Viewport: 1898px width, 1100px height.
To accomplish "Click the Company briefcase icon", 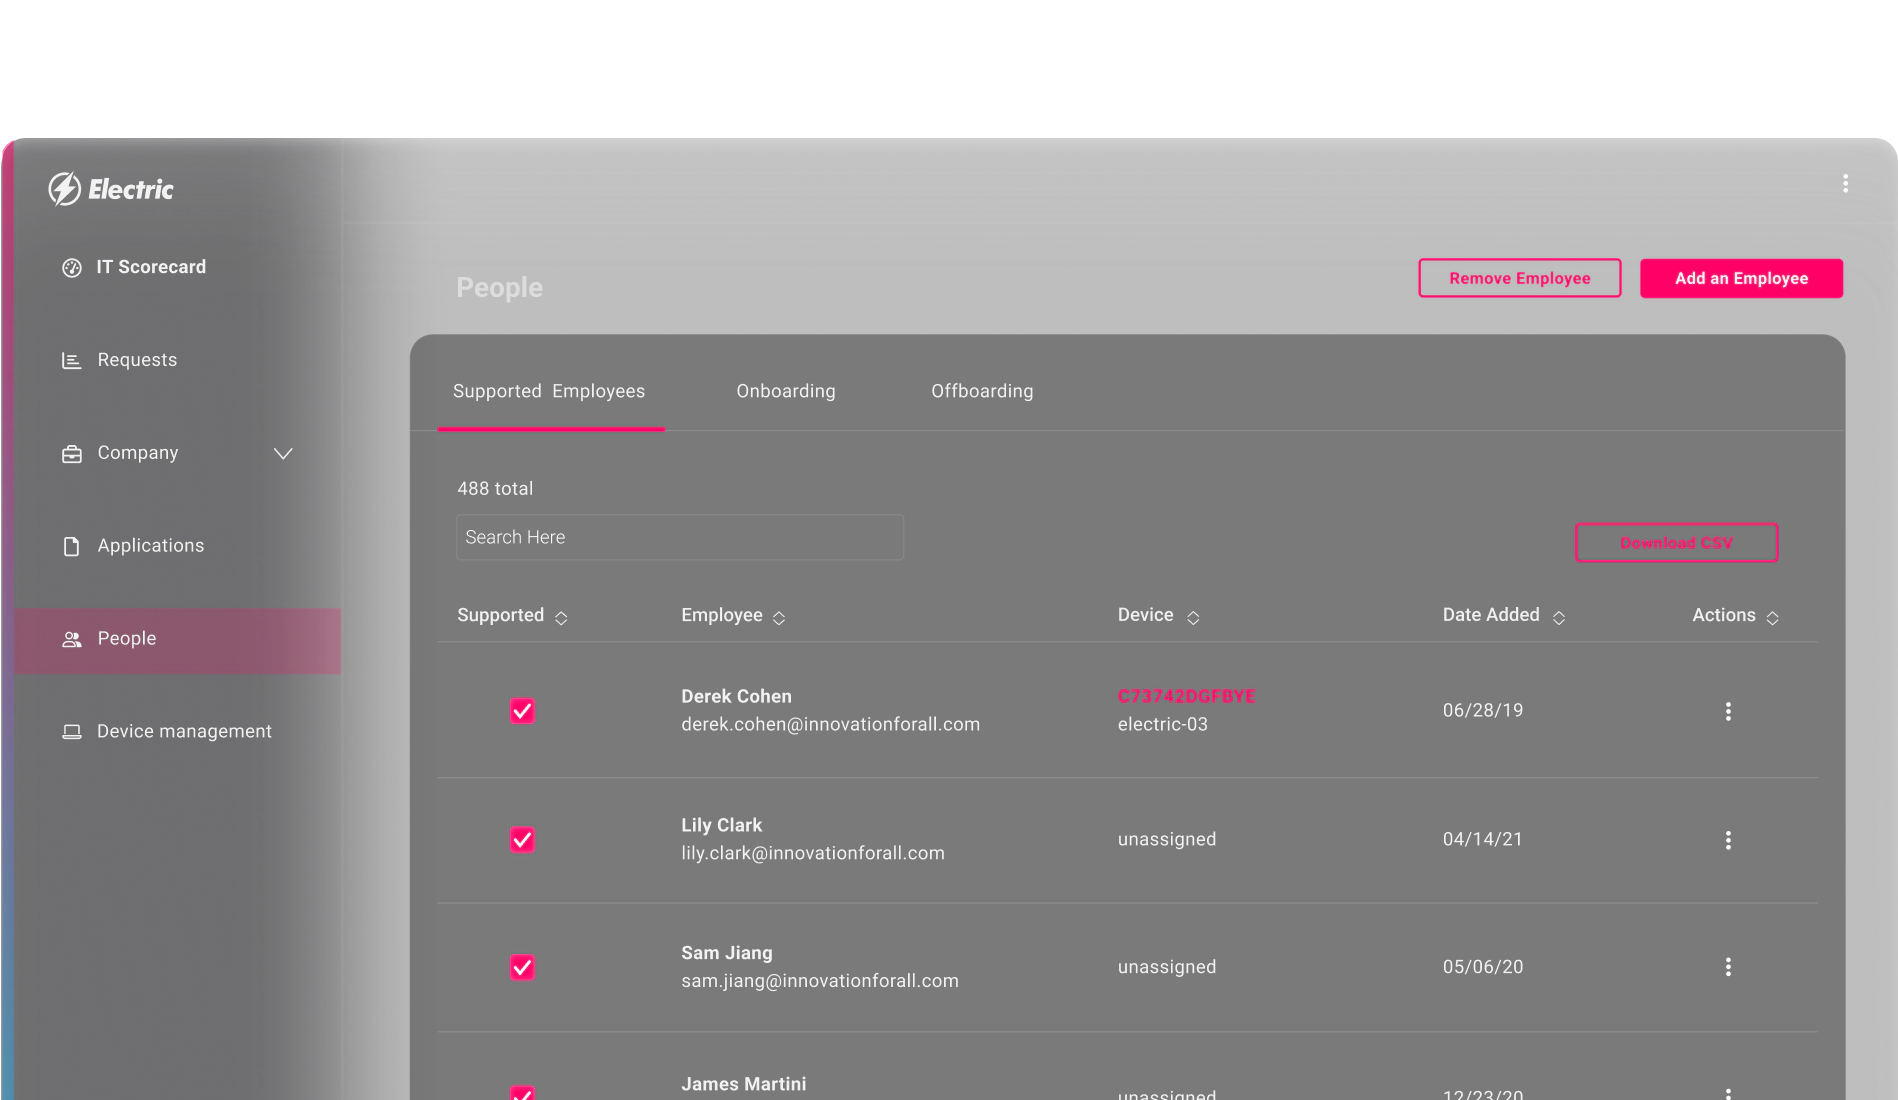I will (72, 454).
